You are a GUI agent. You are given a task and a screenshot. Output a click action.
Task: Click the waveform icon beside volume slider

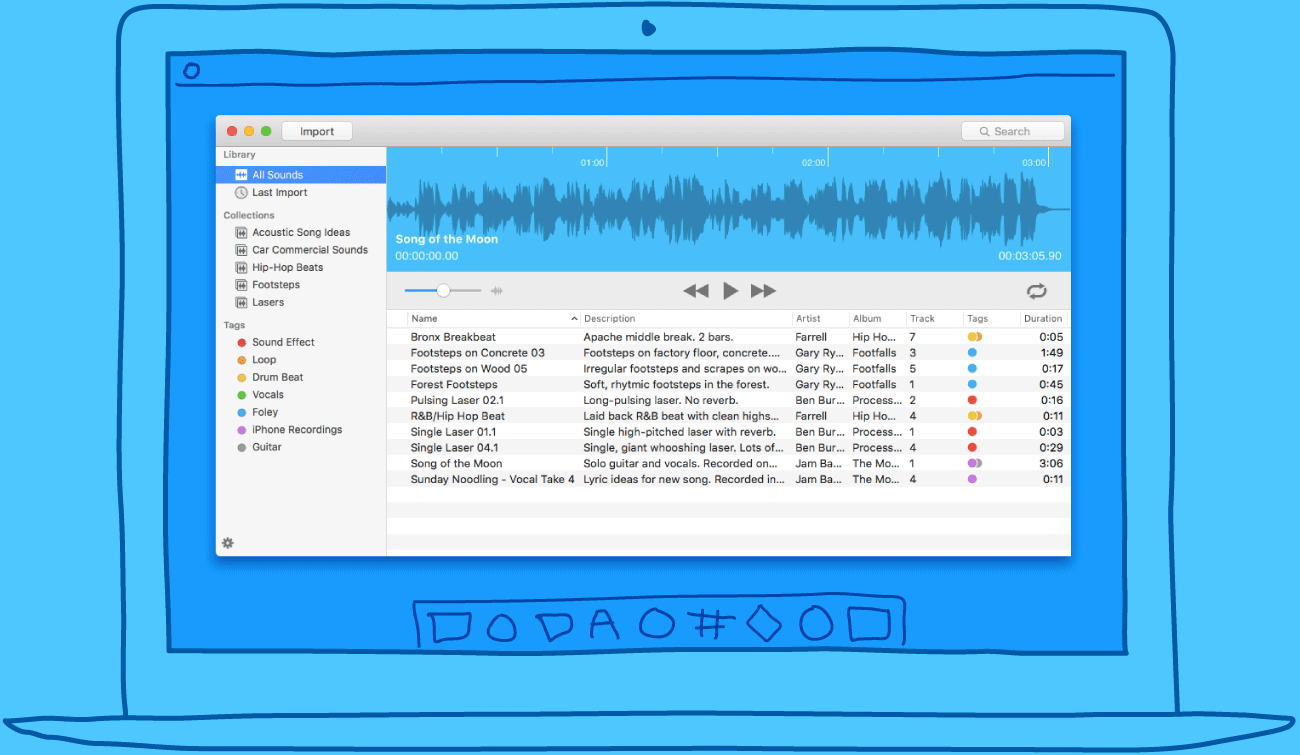point(496,291)
